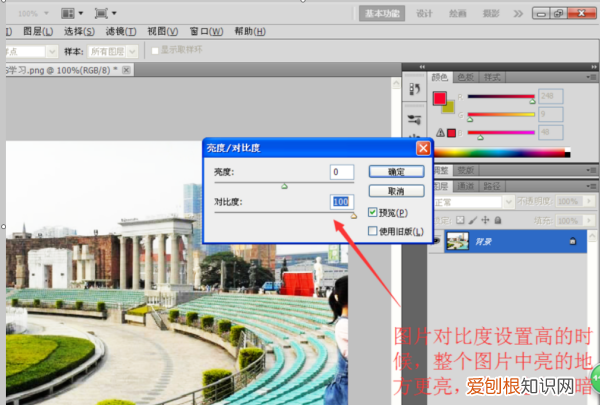Click the 亮度 value input field
This screenshot has width=600, height=405.
click(342, 172)
